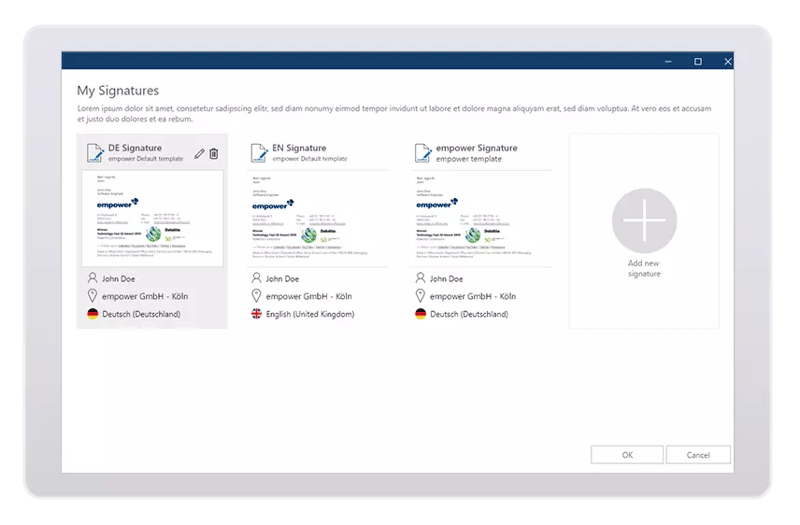Click the EN Signature document icon
The image size is (800, 525).
click(x=259, y=153)
